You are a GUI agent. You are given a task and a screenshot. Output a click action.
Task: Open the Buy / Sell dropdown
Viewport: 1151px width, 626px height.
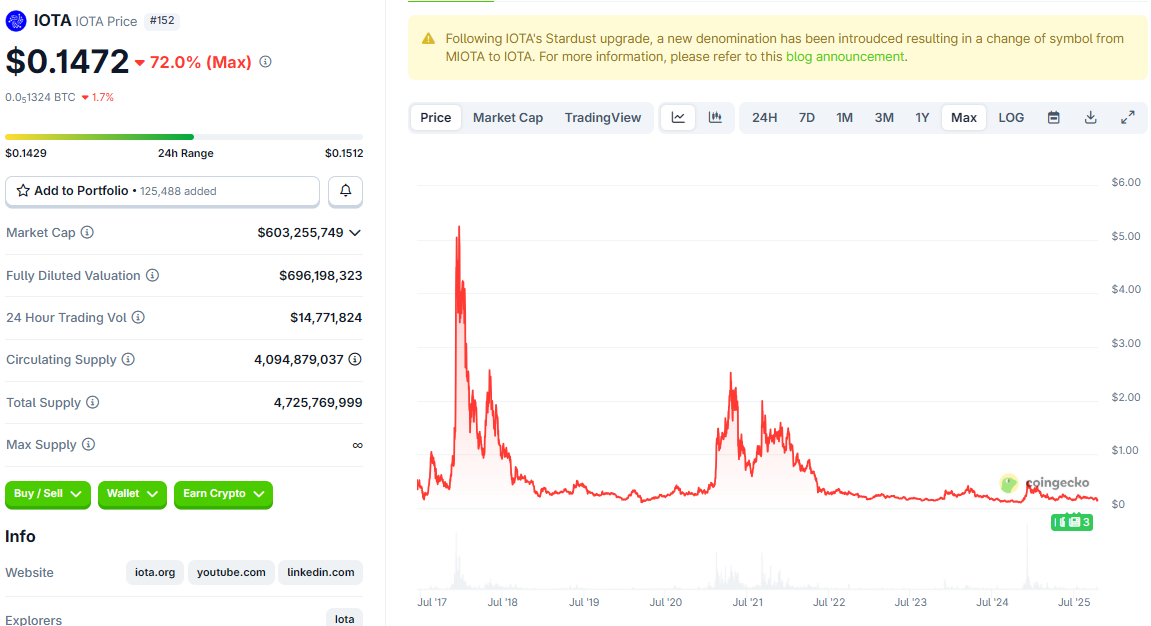(48, 494)
